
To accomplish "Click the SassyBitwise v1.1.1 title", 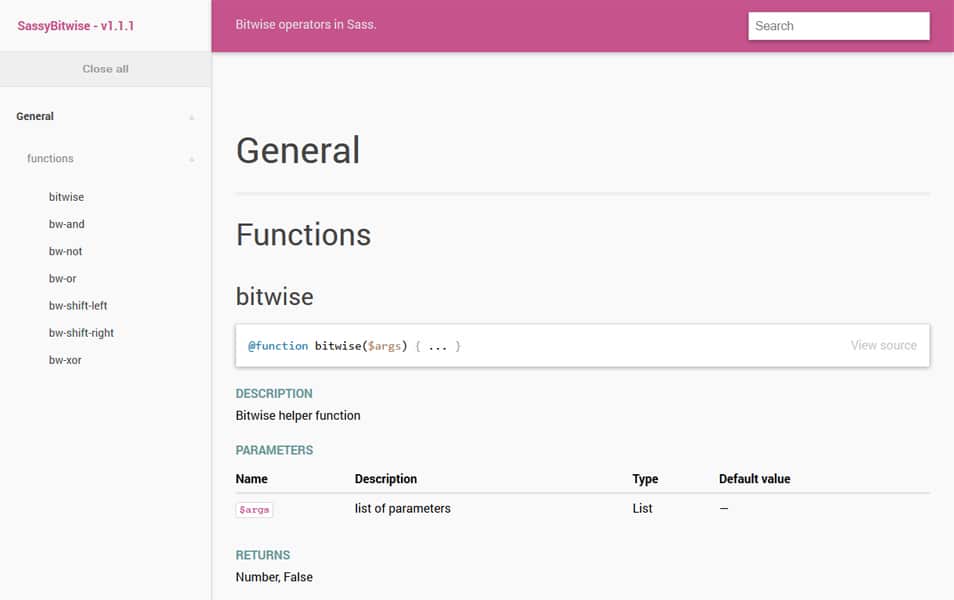I will pyautogui.click(x=74, y=25).
